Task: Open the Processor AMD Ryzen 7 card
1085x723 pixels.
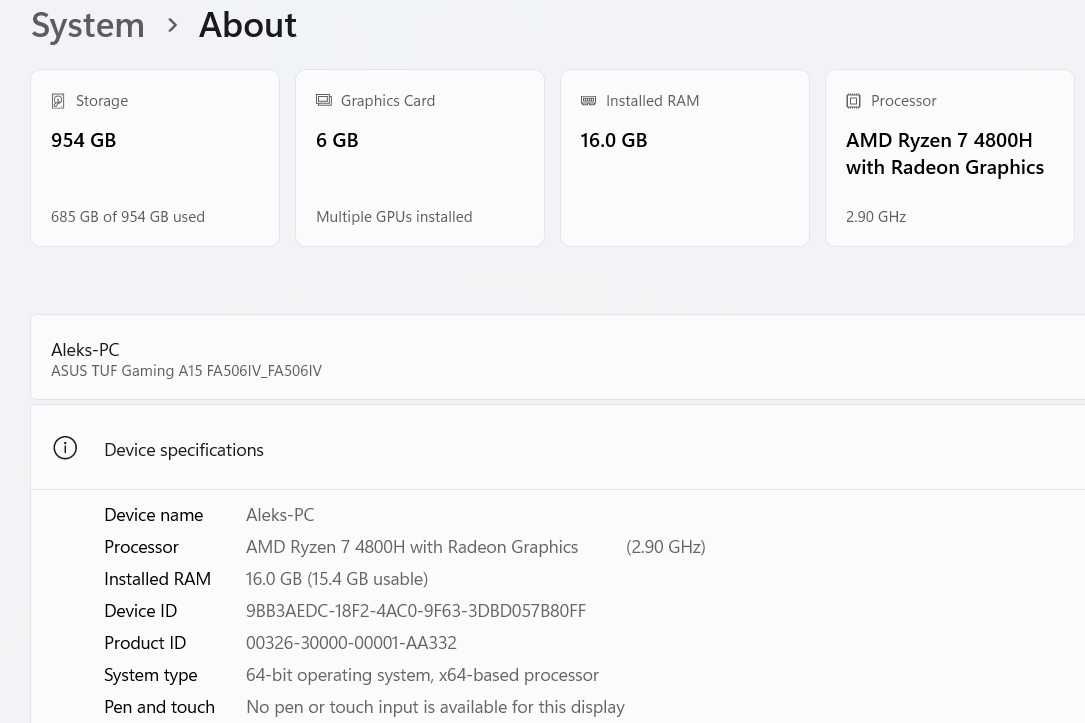Action: [950, 158]
